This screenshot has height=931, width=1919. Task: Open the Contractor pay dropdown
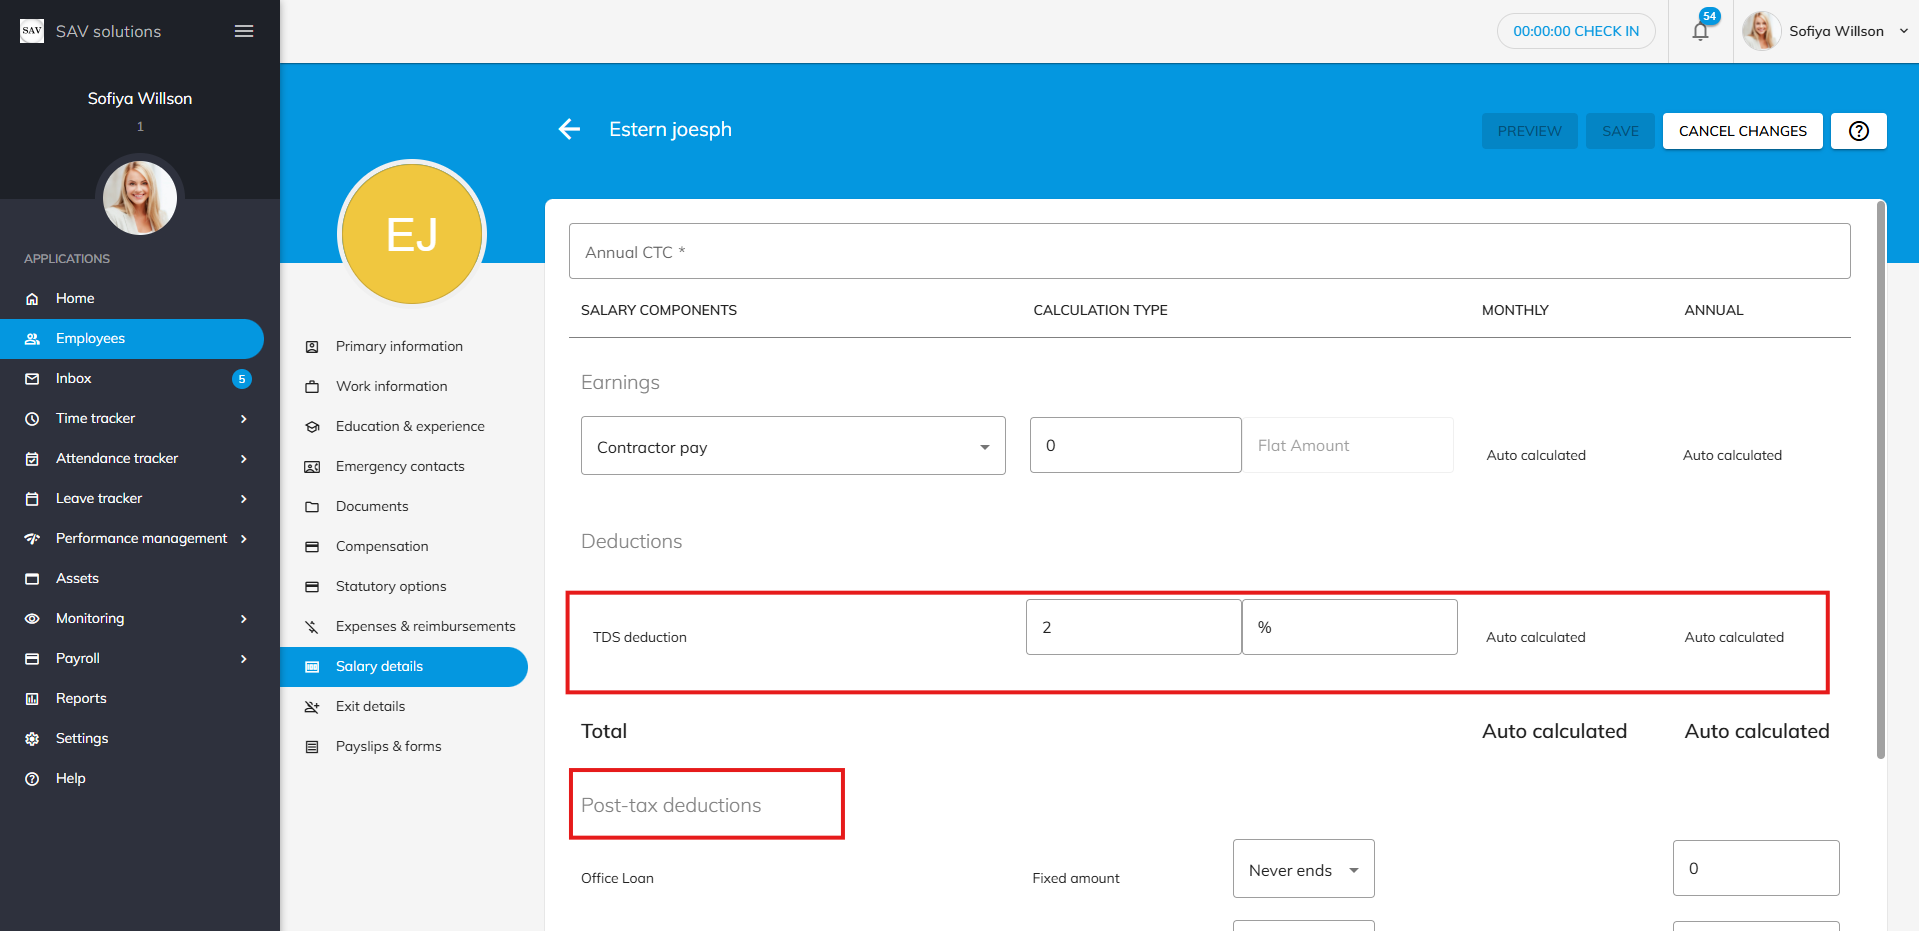click(793, 446)
